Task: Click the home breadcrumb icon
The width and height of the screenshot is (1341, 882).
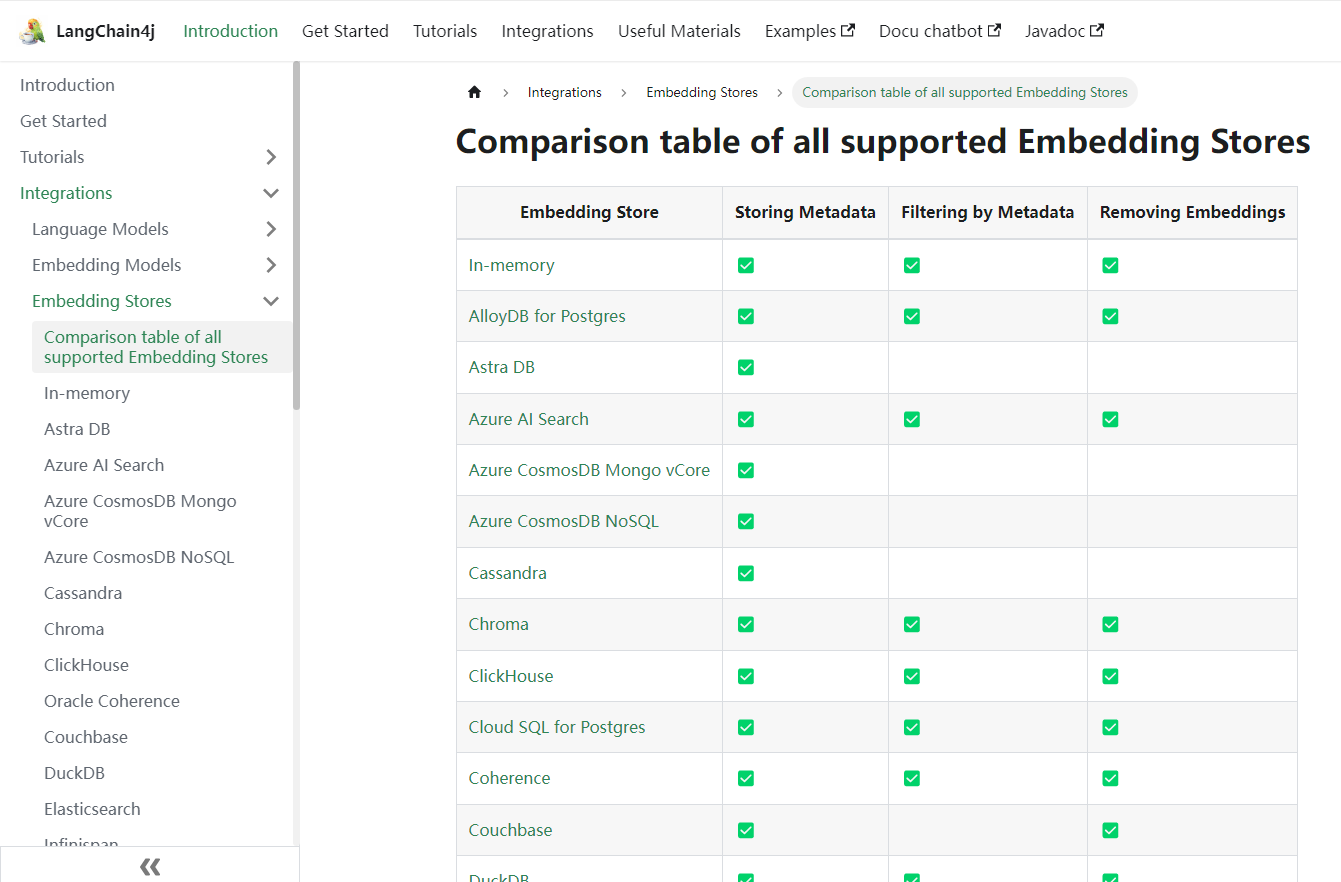Action: click(474, 92)
